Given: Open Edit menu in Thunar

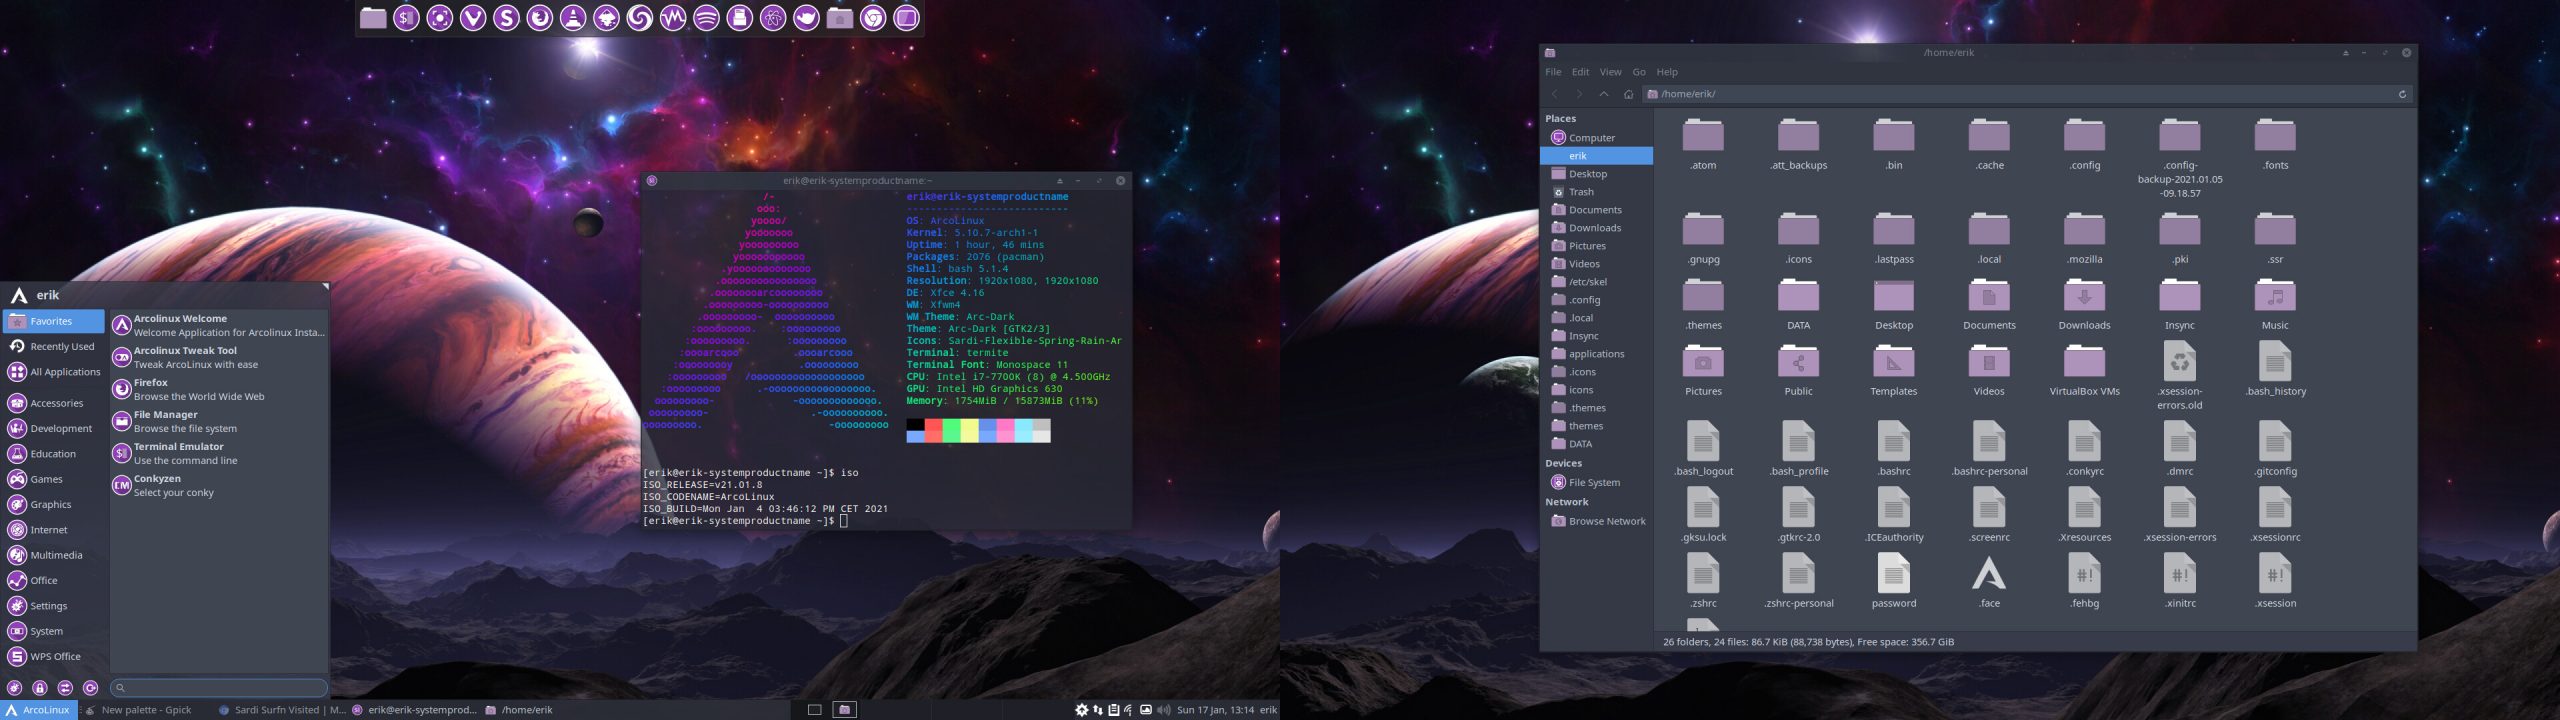Looking at the screenshot, I should click(1580, 72).
